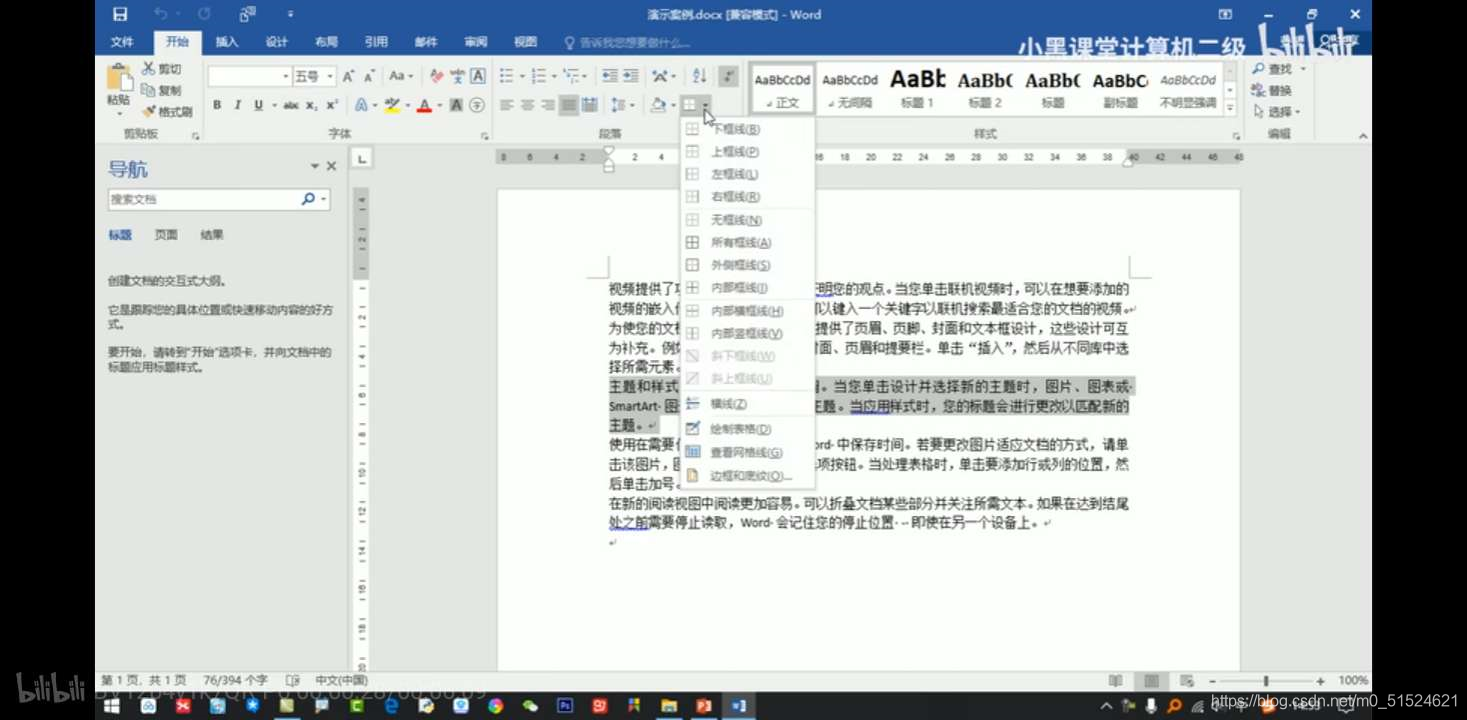
Task: Open Photoshop from the taskbar
Action: pyautogui.click(x=565, y=706)
